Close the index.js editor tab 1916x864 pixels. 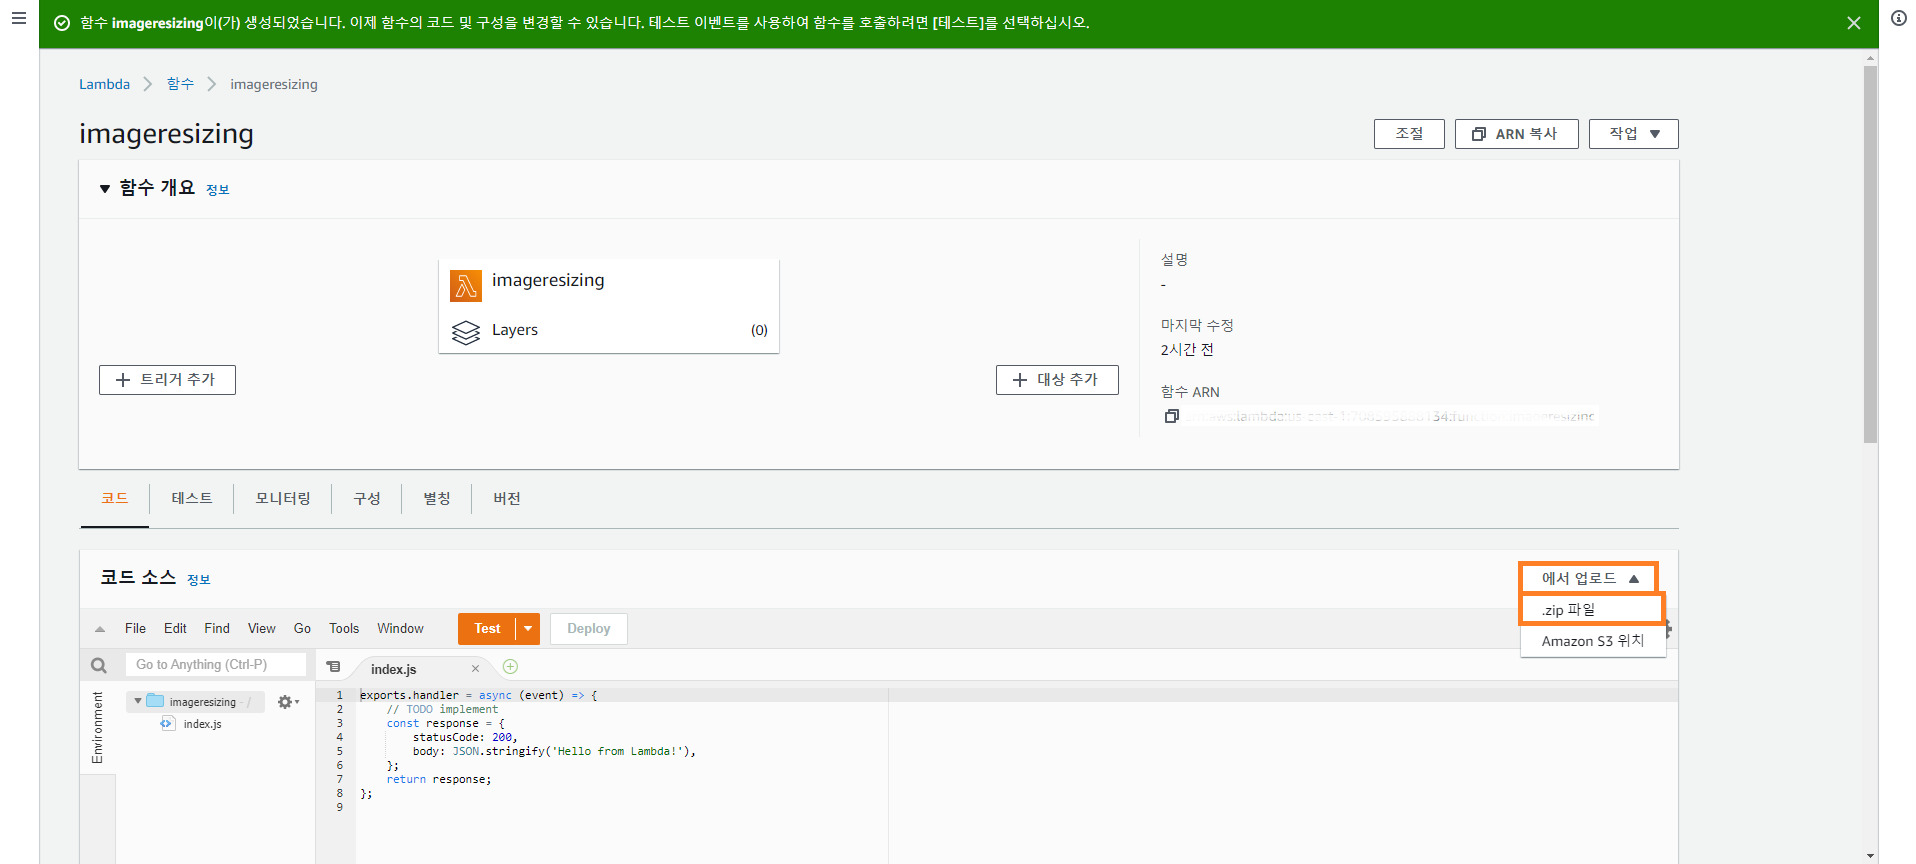pos(475,669)
